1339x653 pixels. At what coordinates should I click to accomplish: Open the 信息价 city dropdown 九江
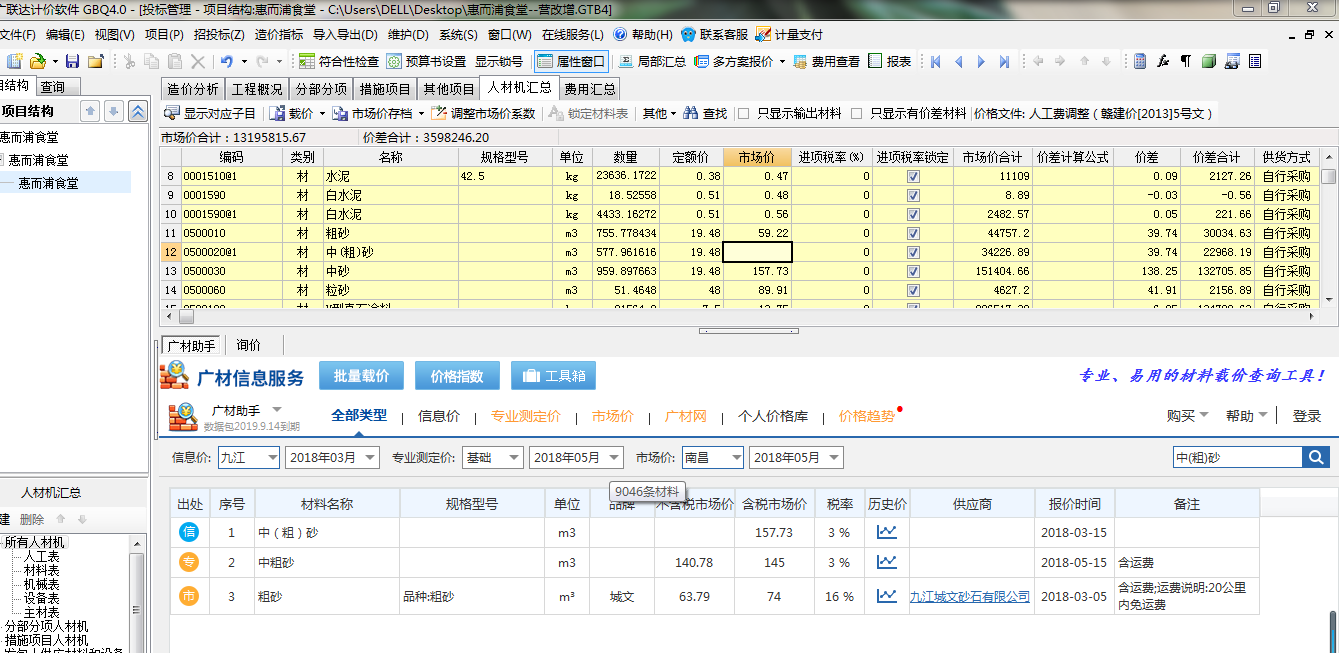tap(249, 457)
